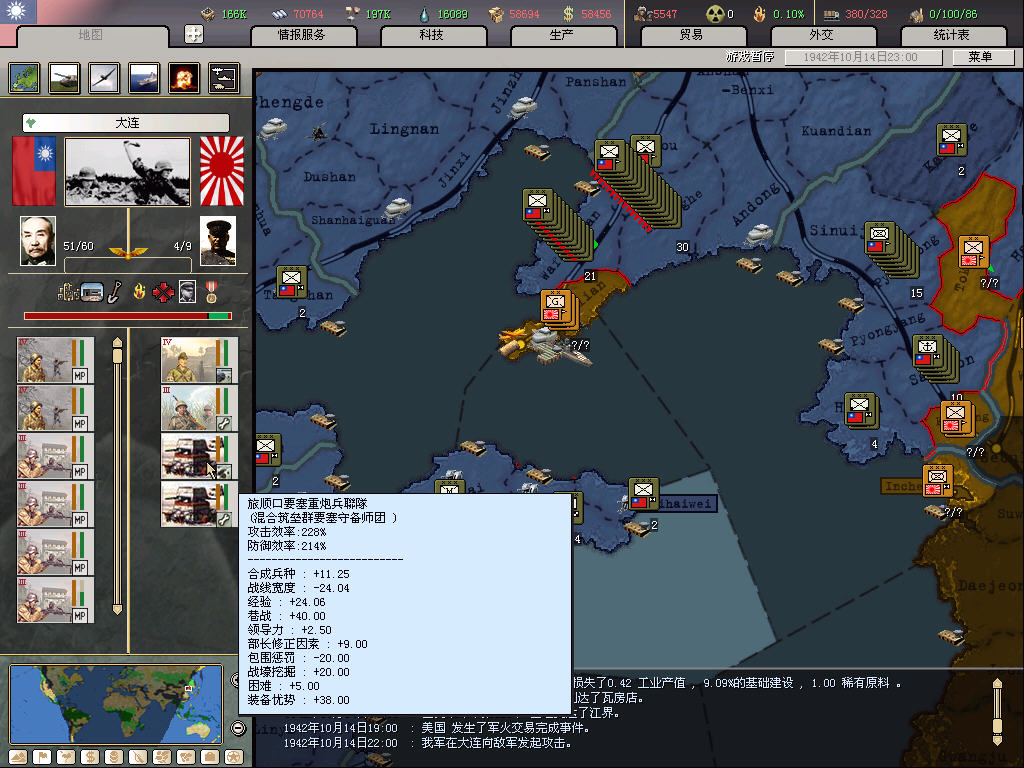Select the last Japanese artillery defender card

click(199, 504)
